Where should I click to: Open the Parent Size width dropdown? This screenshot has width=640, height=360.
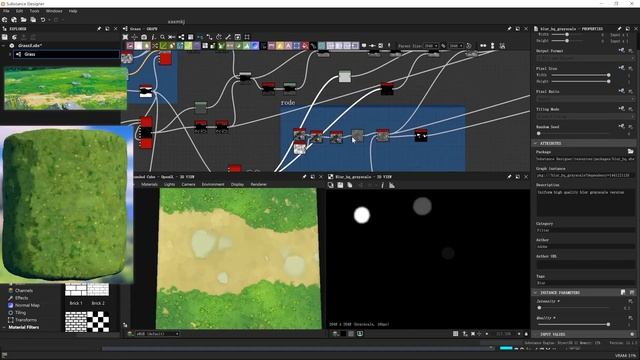coord(431,46)
